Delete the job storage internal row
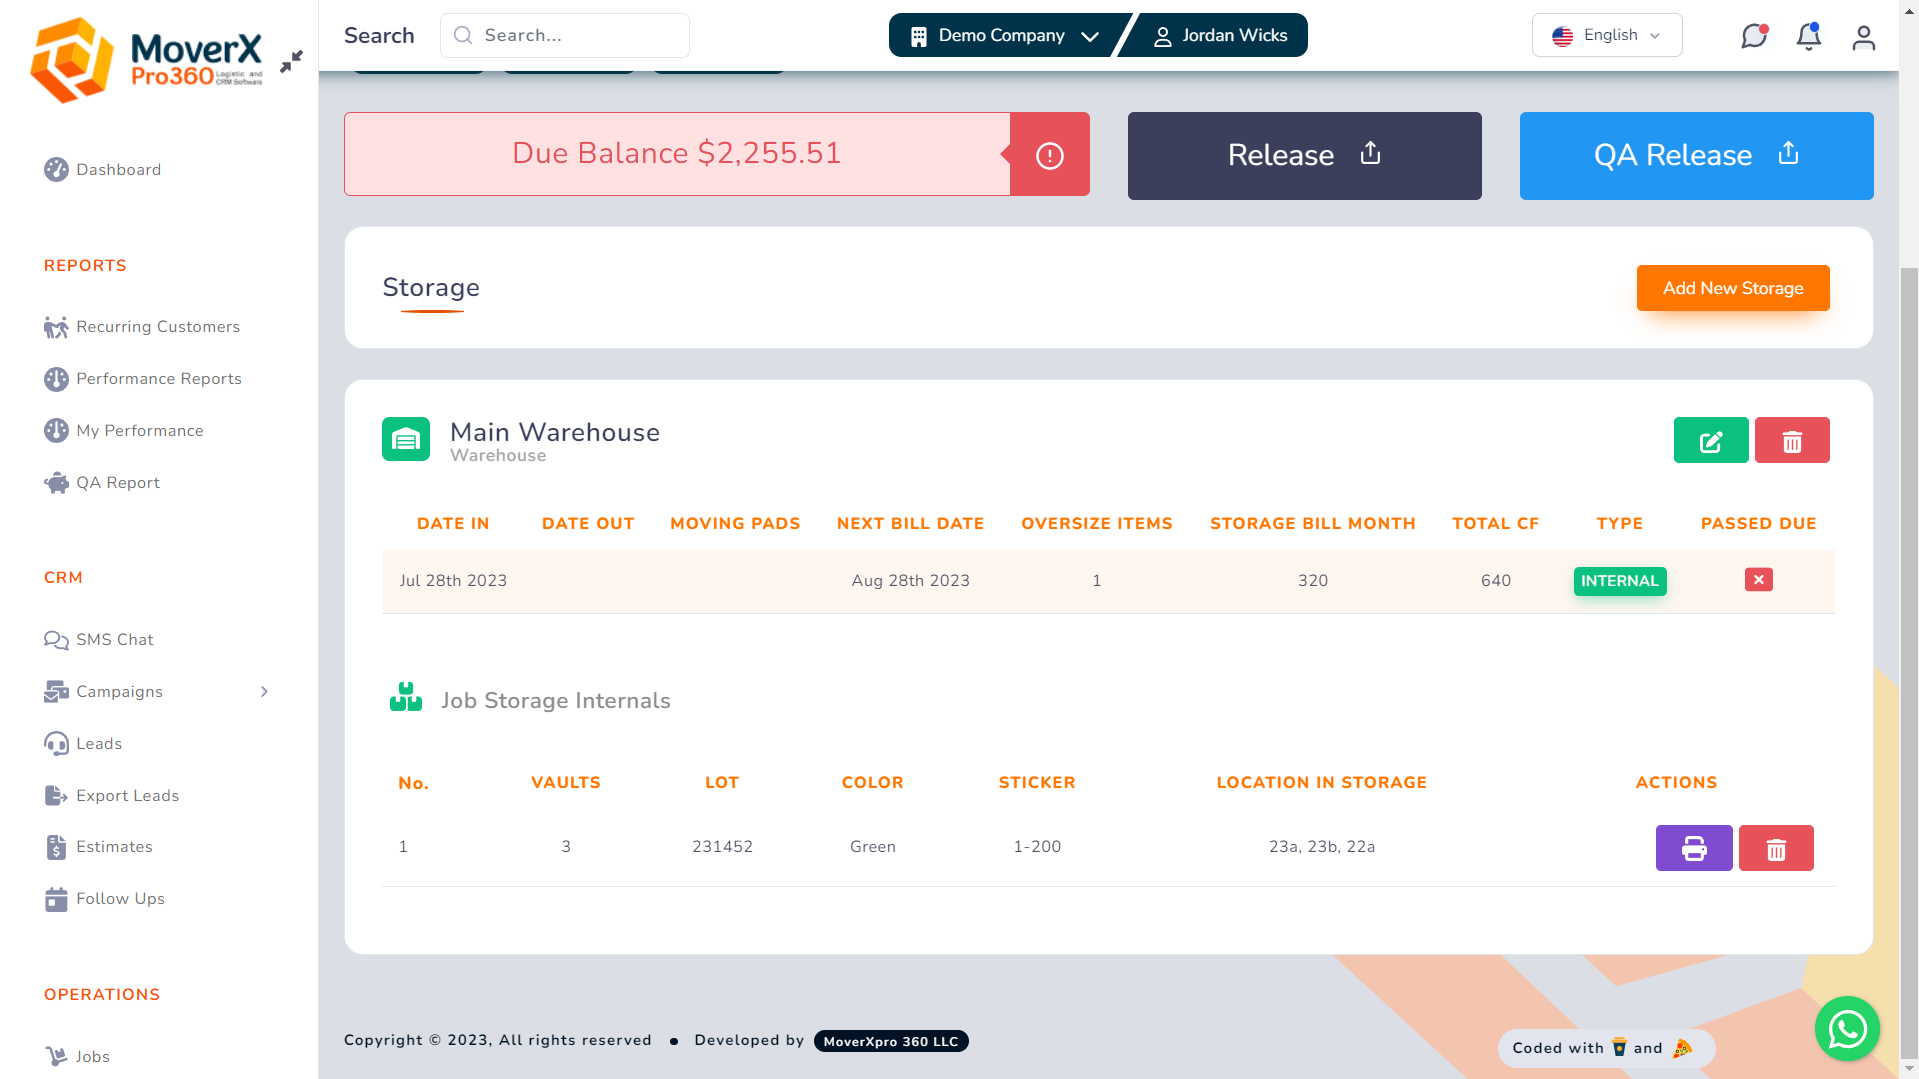This screenshot has width=1919, height=1079. [x=1776, y=847]
